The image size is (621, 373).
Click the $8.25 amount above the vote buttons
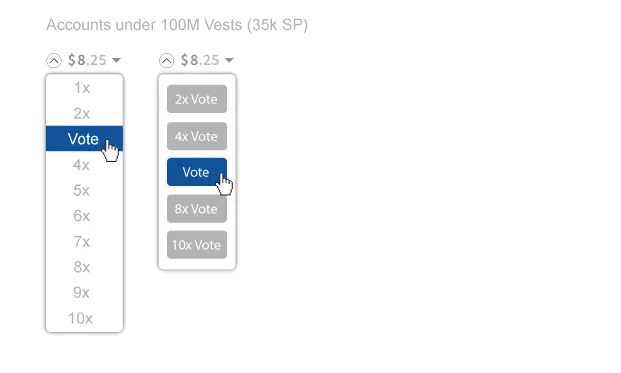click(200, 60)
